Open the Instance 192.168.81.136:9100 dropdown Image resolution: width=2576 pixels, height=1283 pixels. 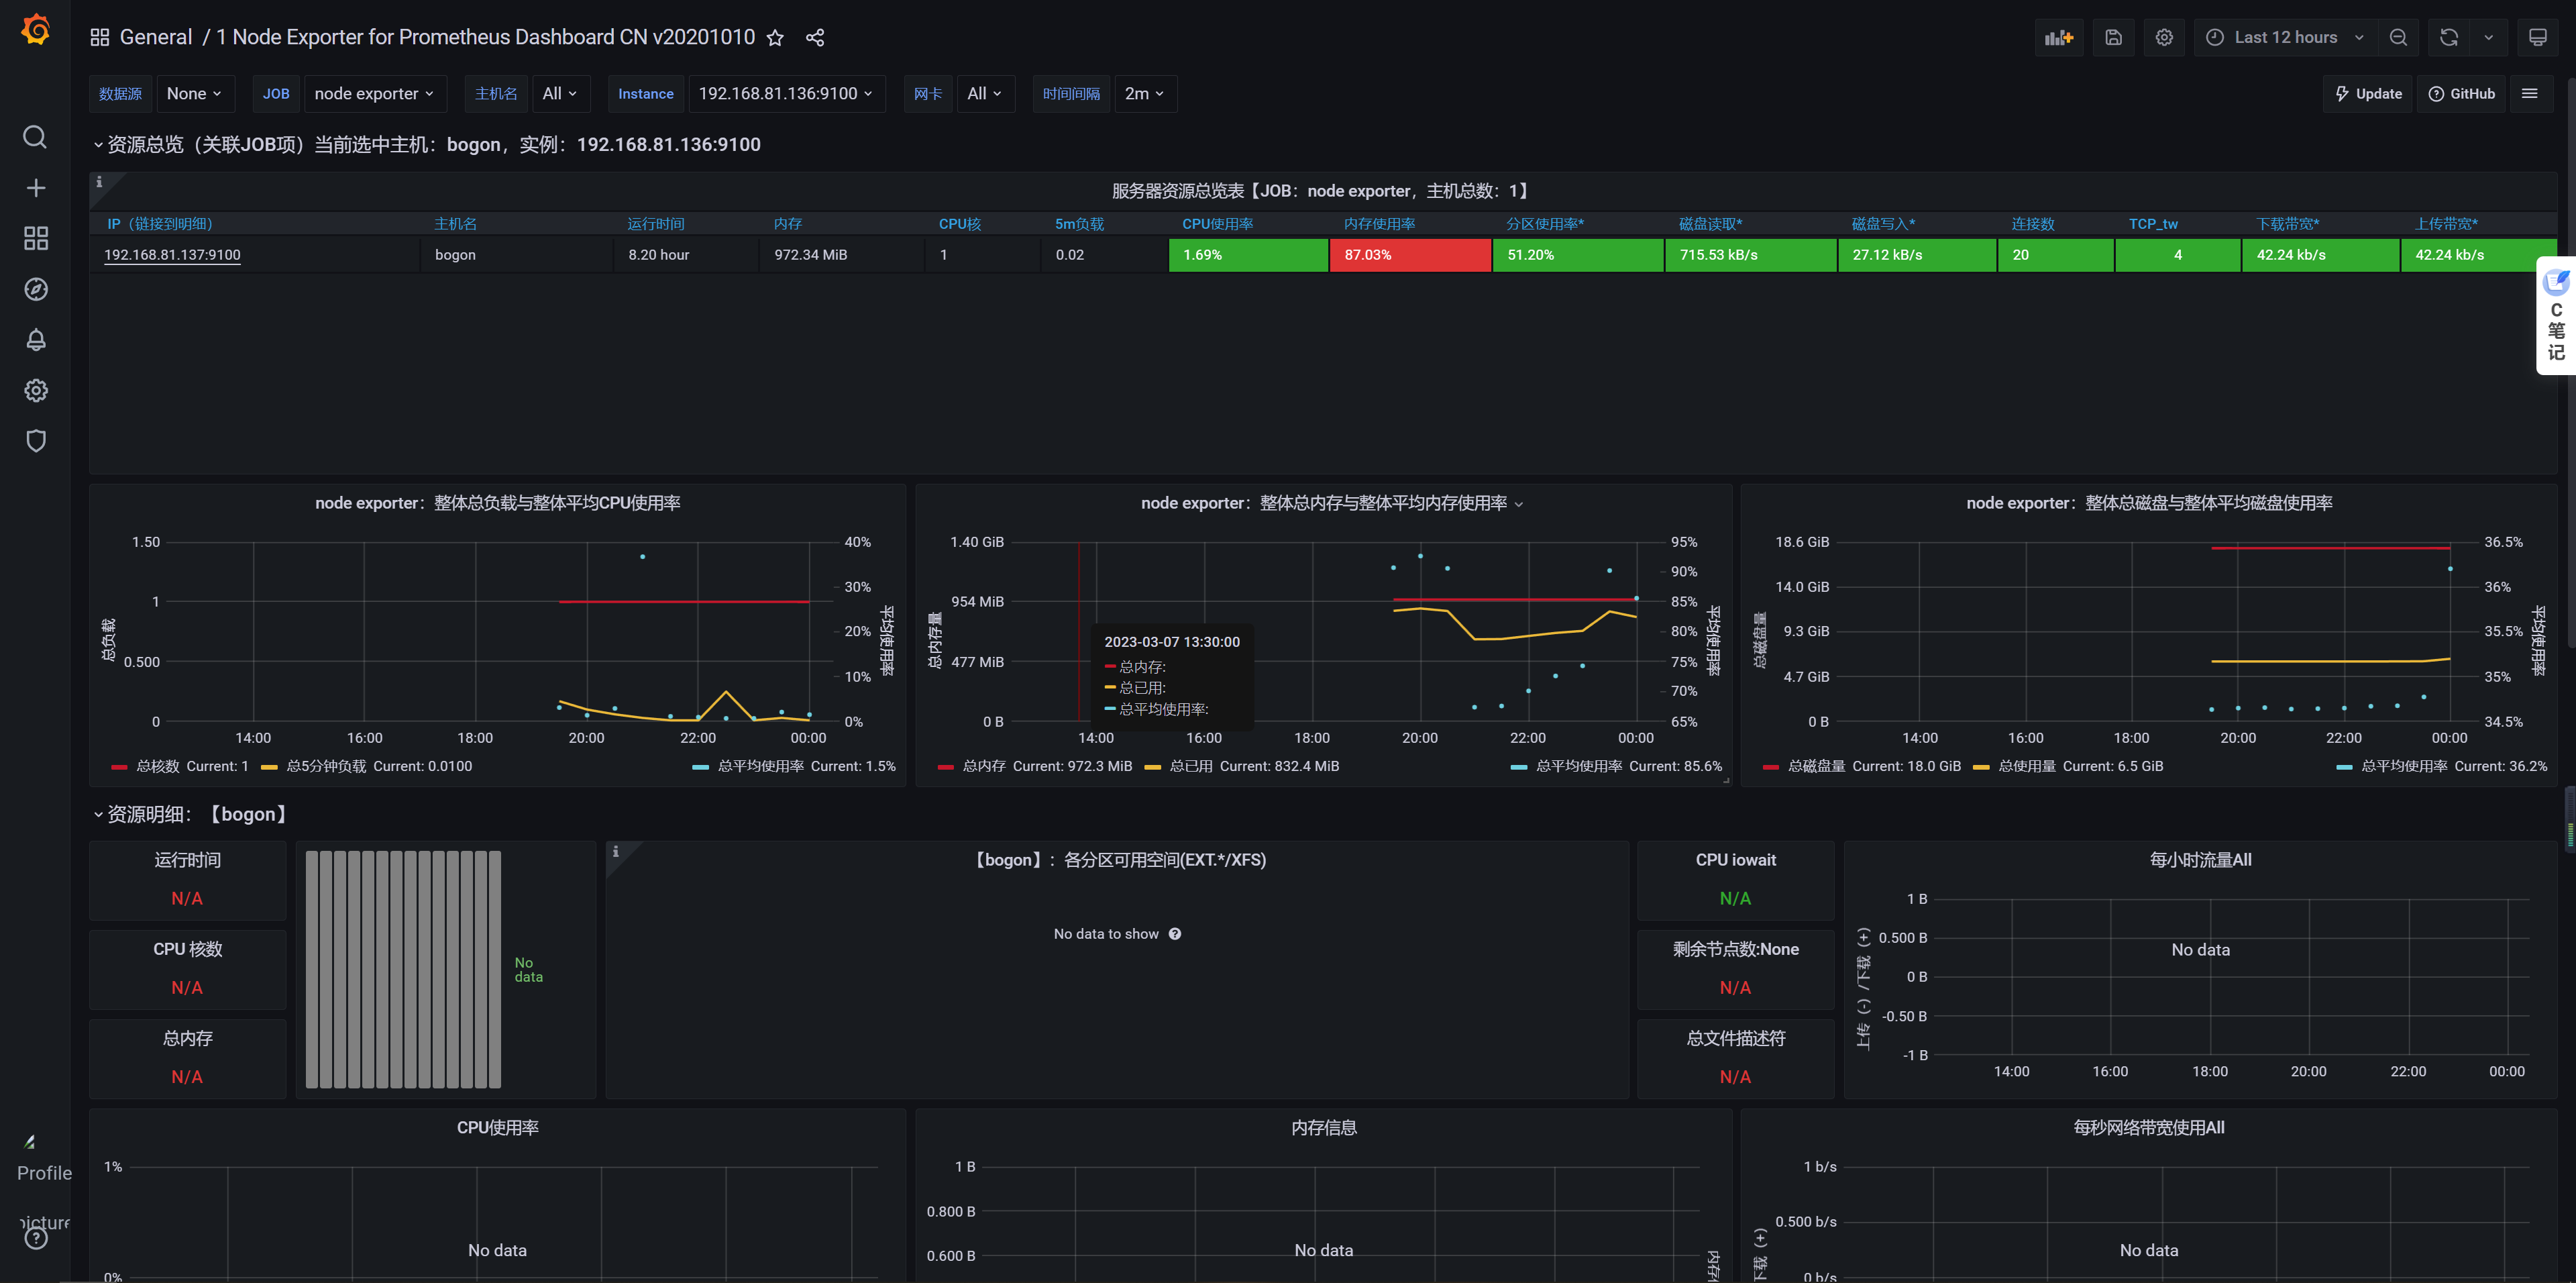tap(786, 93)
